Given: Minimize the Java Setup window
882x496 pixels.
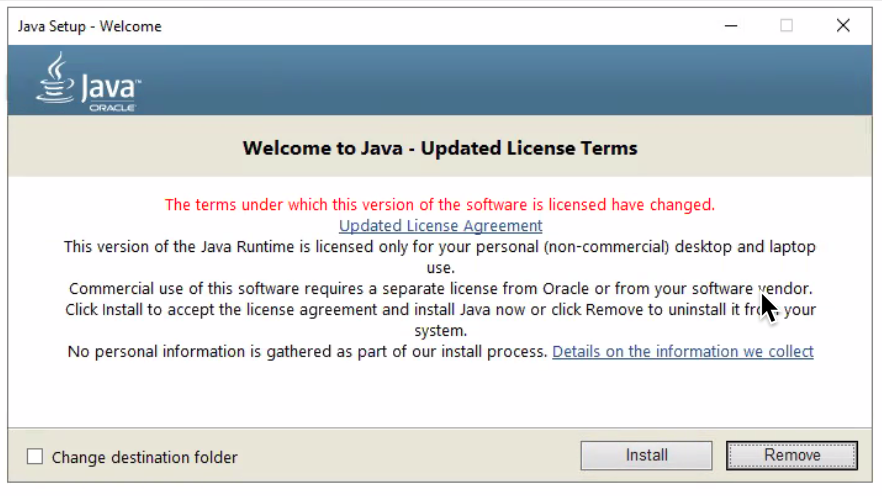Looking at the screenshot, I should tap(731, 26).
